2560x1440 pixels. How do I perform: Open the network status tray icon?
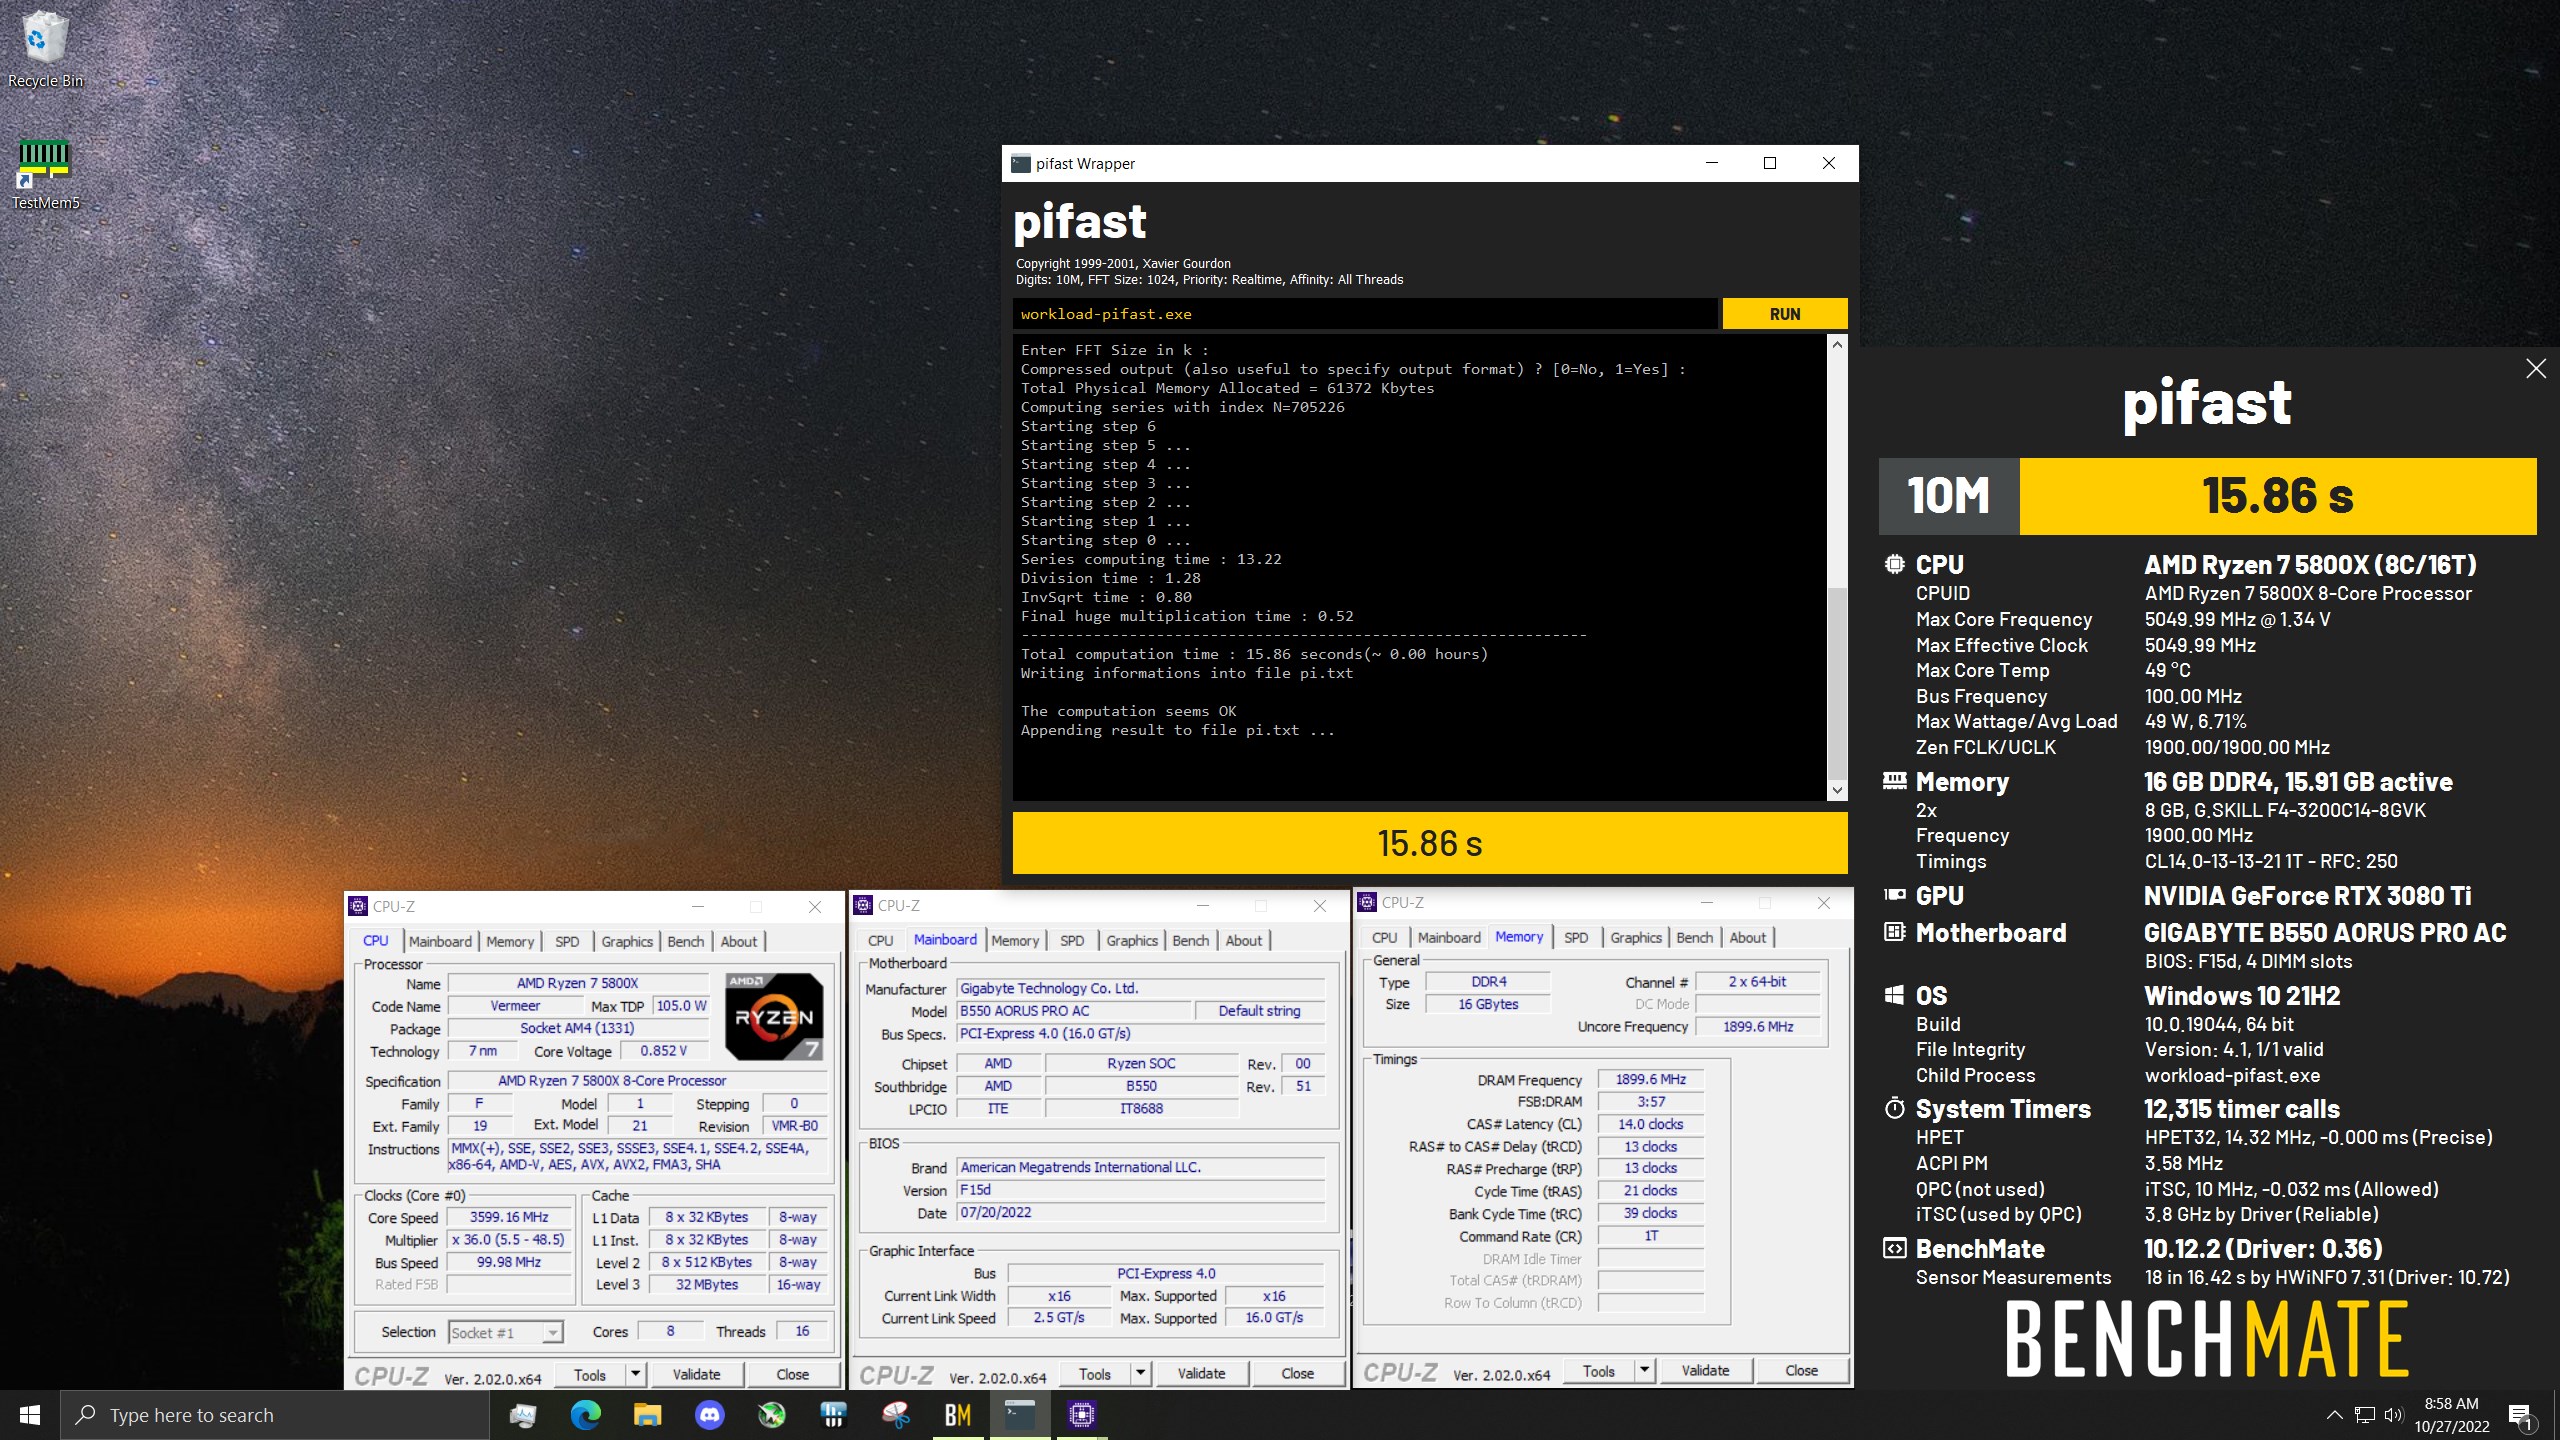pyautogui.click(x=2364, y=1415)
